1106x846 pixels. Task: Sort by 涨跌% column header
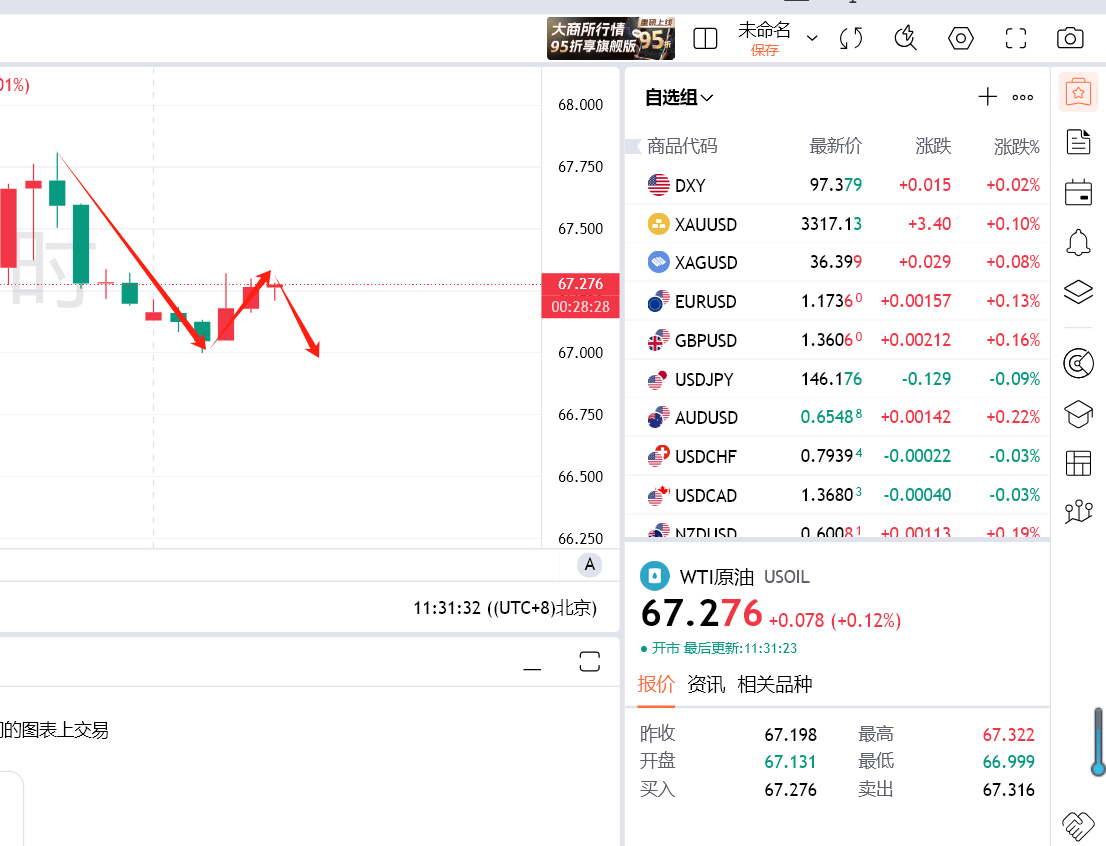coord(1016,146)
